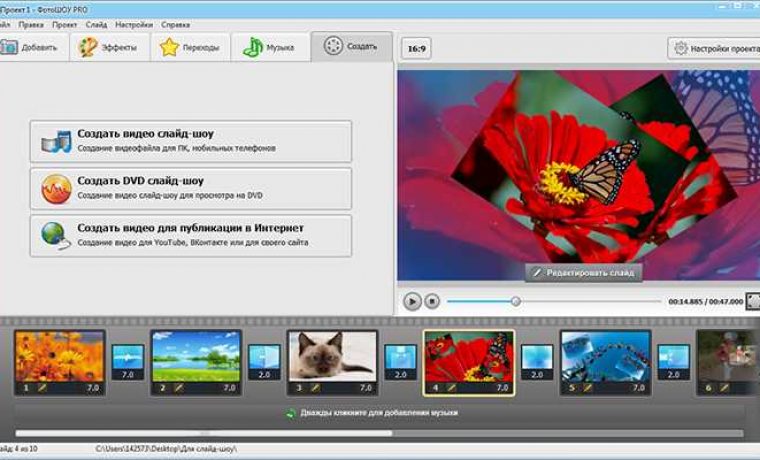Click the green note icon on Музыка tab
This screenshot has width=760, height=460.
point(252,48)
